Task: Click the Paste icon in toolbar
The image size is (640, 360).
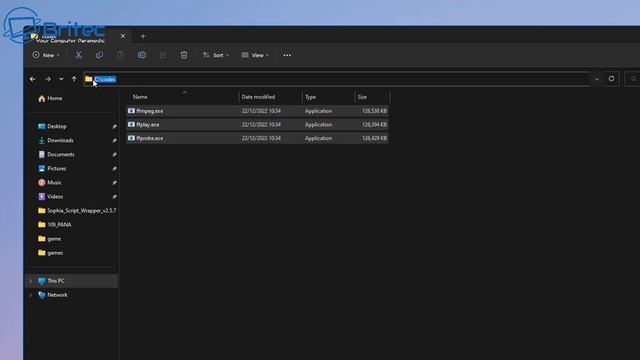Action: (120, 55)
